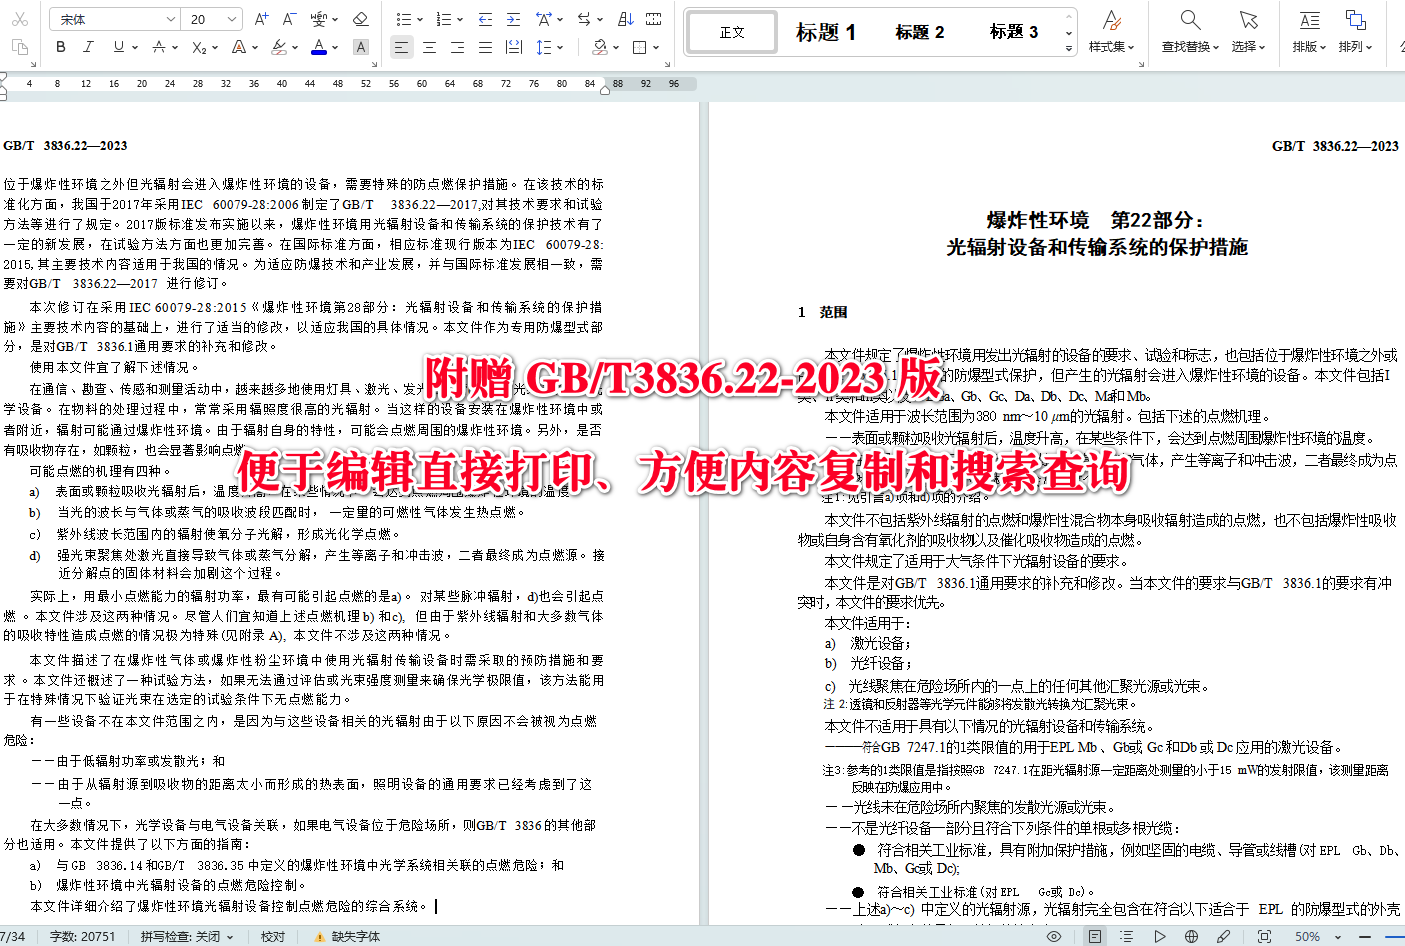The image size is (1405, 946).
Task: Toggle Center alignment
Action: click(x=429, y=47)
